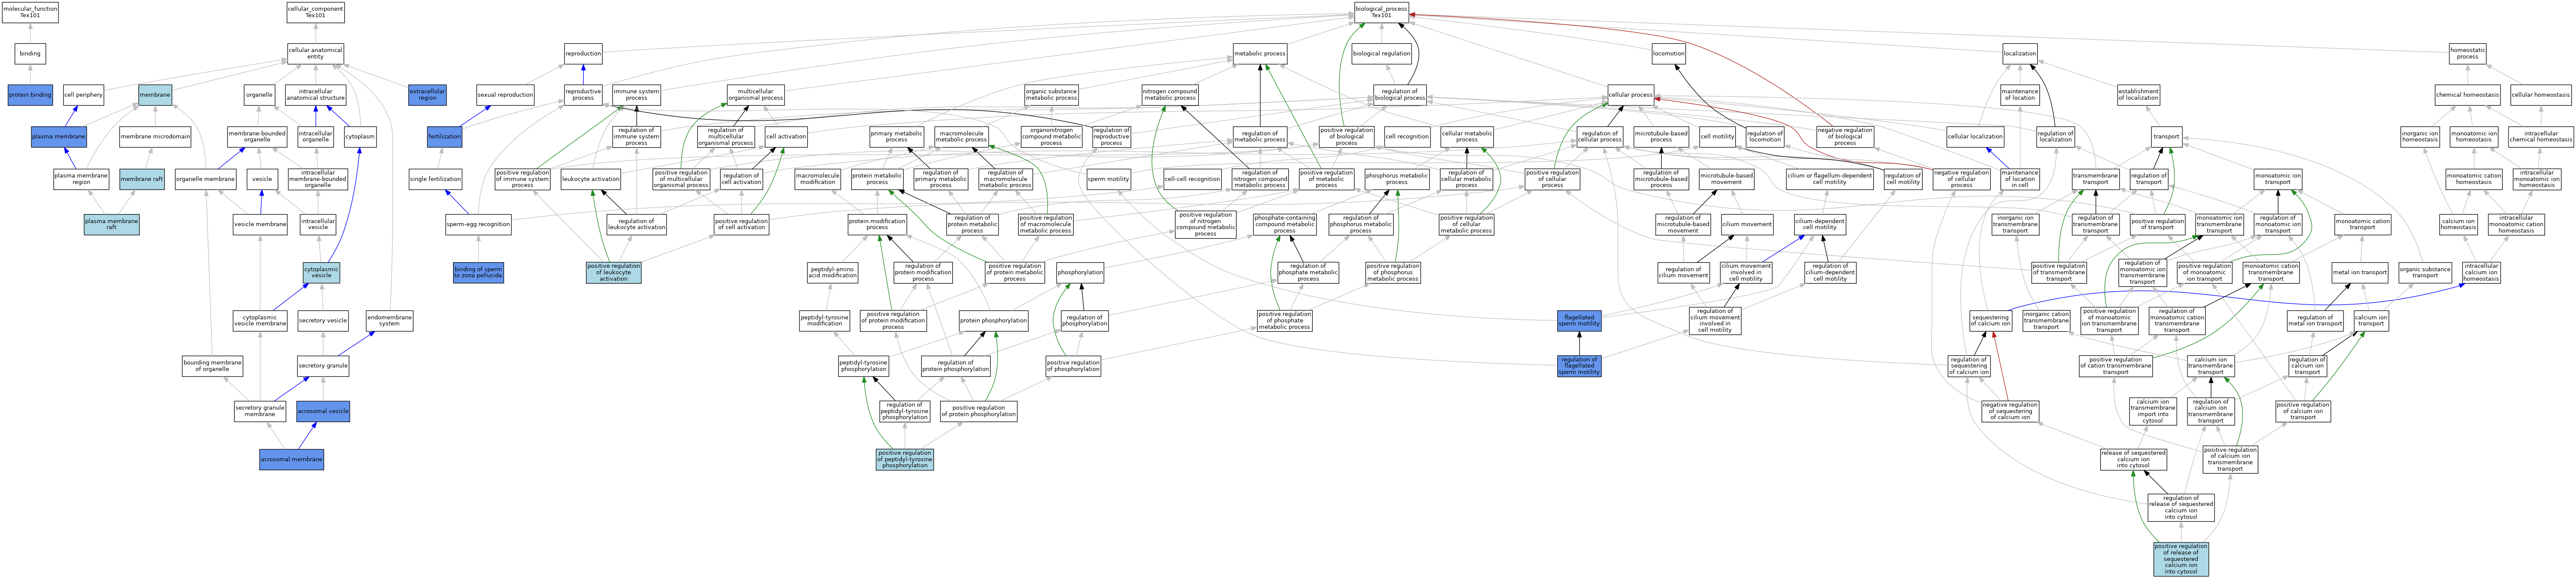Screen dimensions: 2576x579
Task: Click the blue 'protein binding' node
Action: 30,95
